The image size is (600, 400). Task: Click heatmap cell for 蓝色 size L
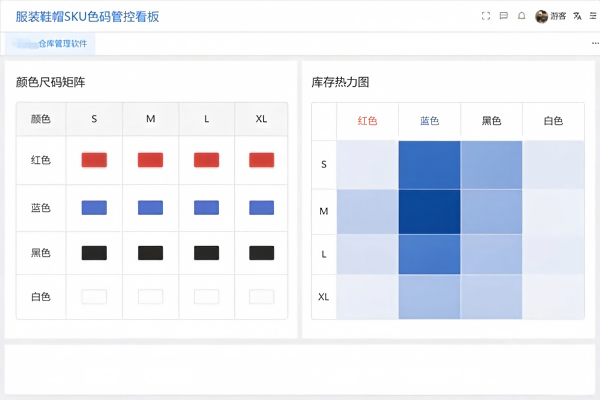tap(429, 255)
